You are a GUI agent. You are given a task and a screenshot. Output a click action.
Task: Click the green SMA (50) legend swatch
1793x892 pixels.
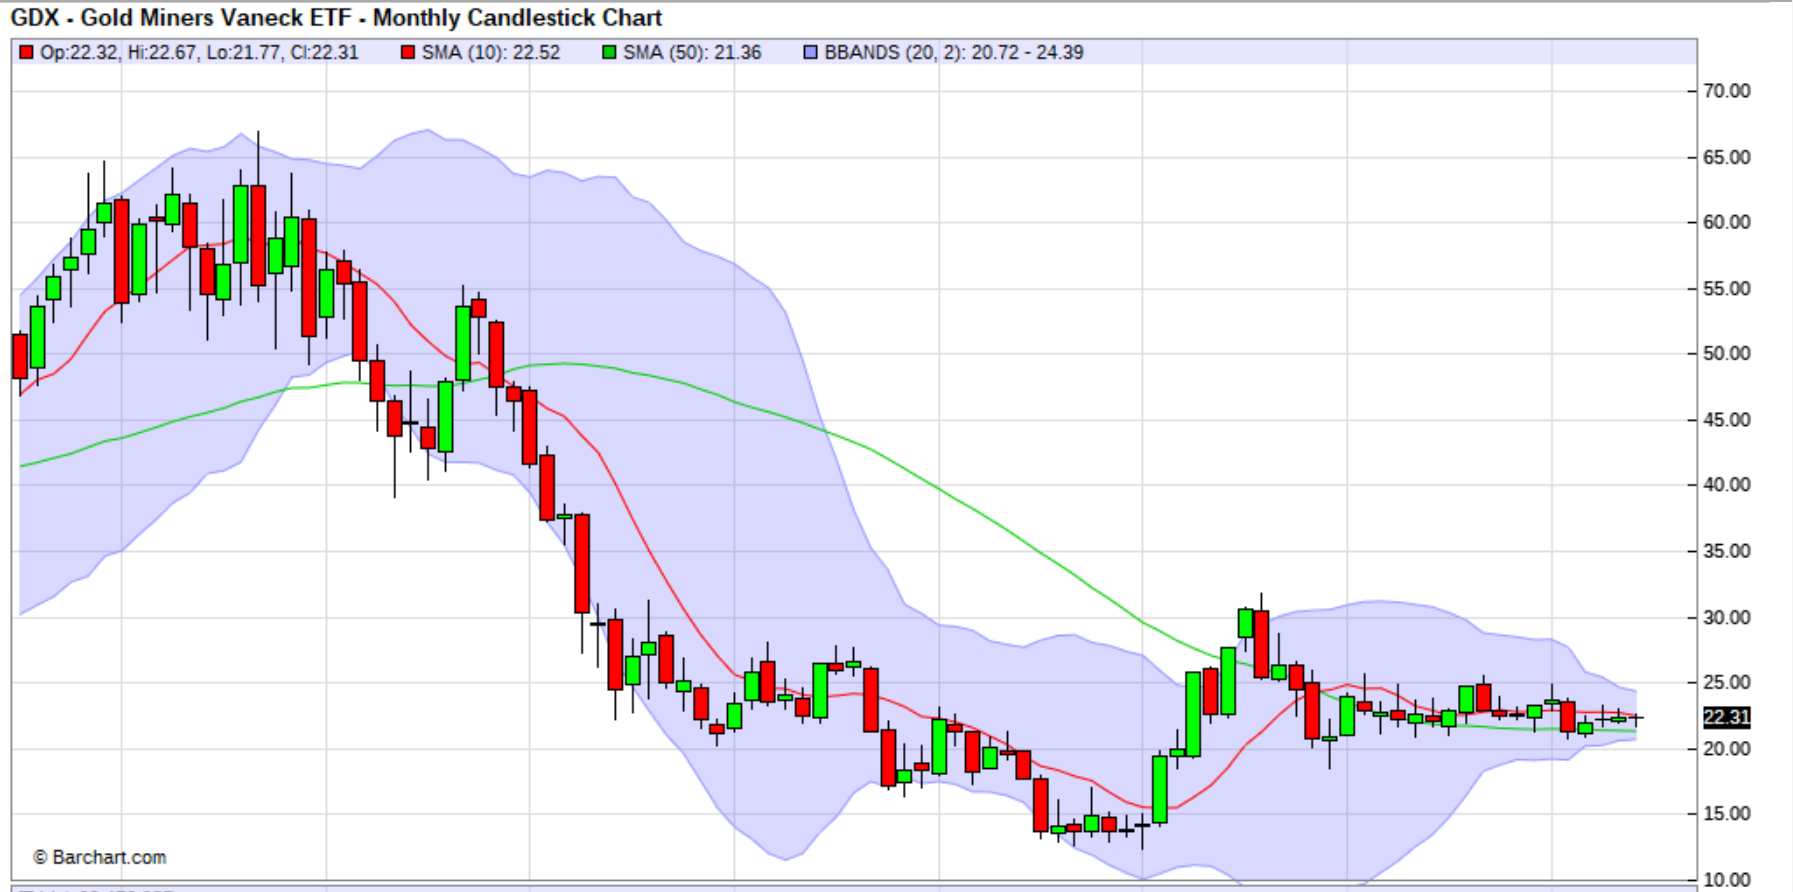[609, 52]
